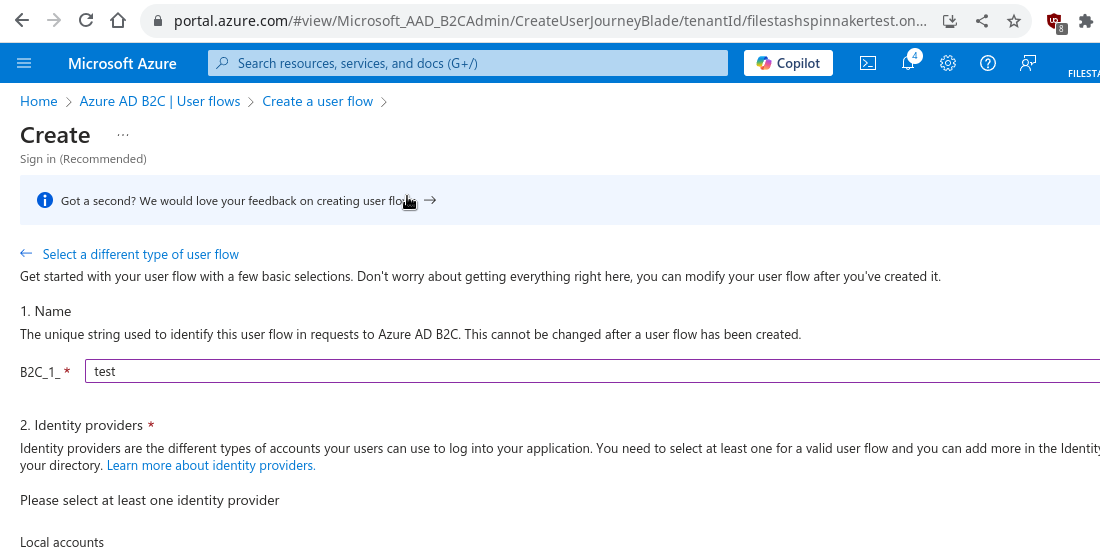Viewport: 1100px width, 550px height.
Task: Click the browser share icon
Action: coord(982,21)
